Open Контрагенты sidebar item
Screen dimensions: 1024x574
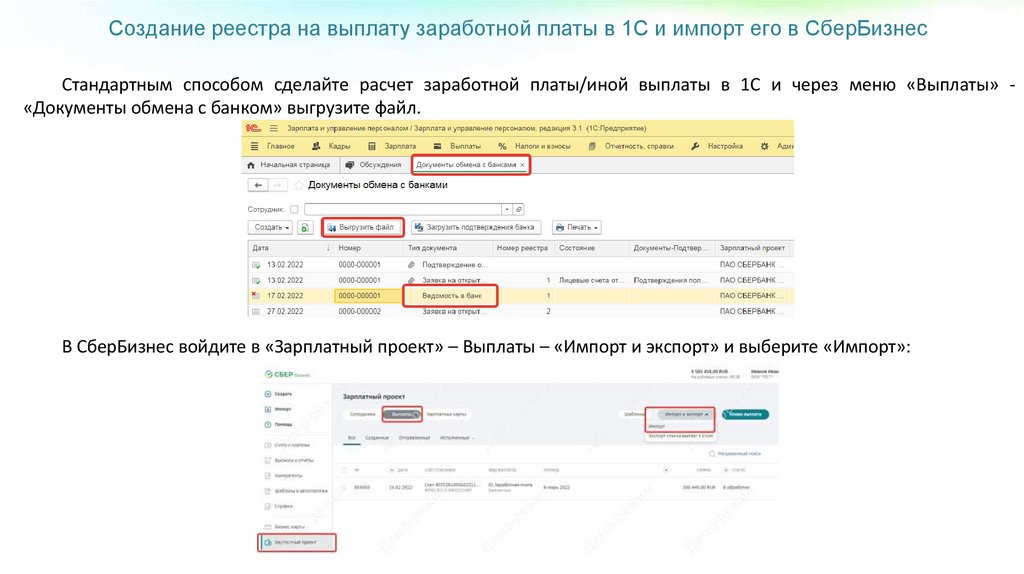283,475
